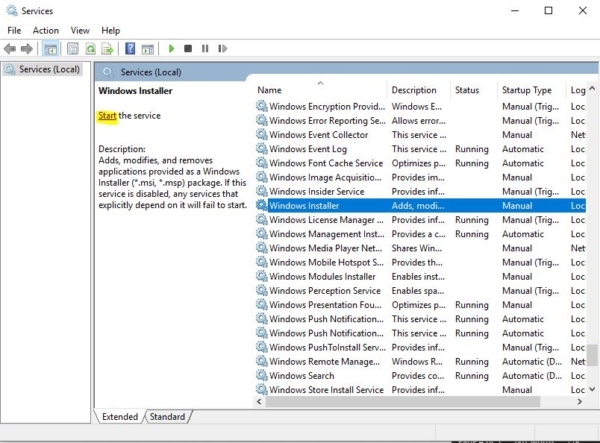Click Enables spa... description text
The width and height of the screenshot is (600, 443).
417,291
